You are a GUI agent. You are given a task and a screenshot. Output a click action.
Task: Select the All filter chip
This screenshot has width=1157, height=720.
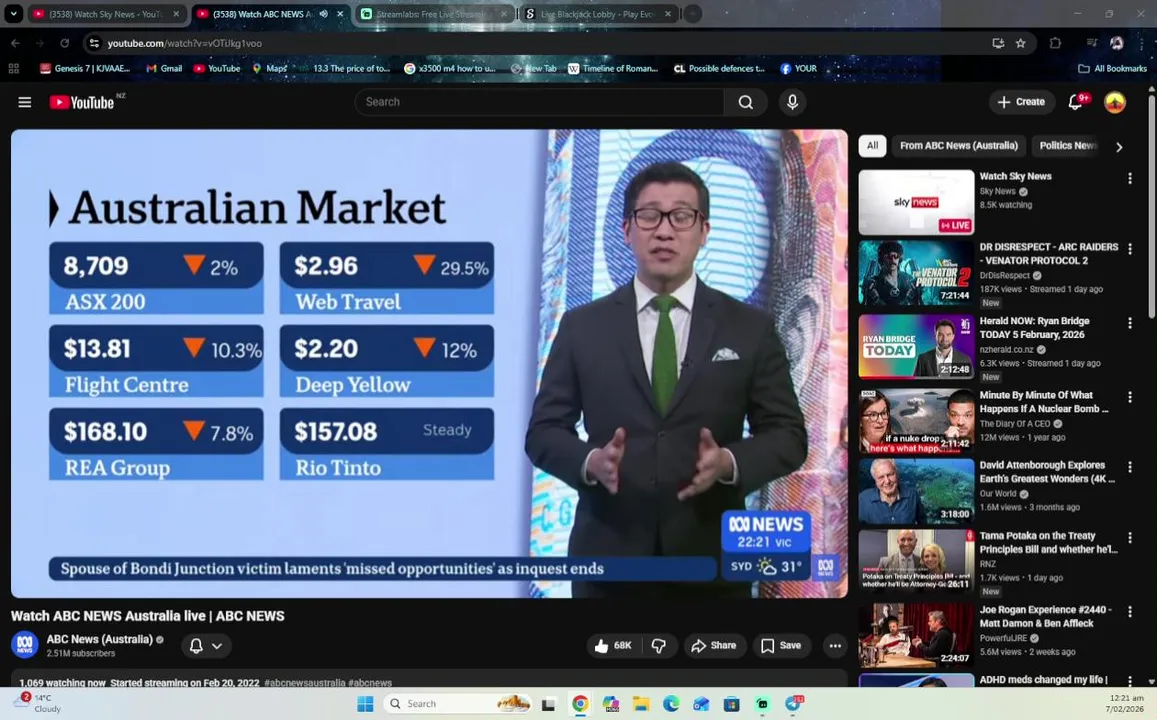[x=872, y=146]
